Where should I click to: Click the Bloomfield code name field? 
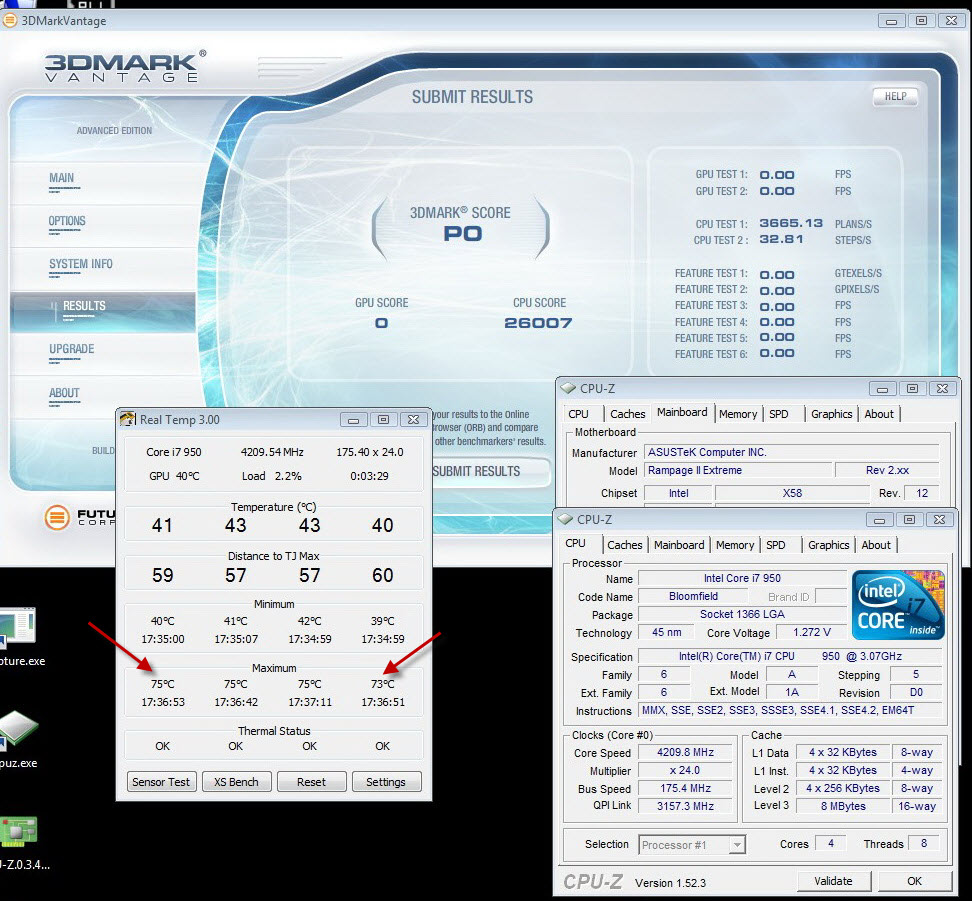693,596
